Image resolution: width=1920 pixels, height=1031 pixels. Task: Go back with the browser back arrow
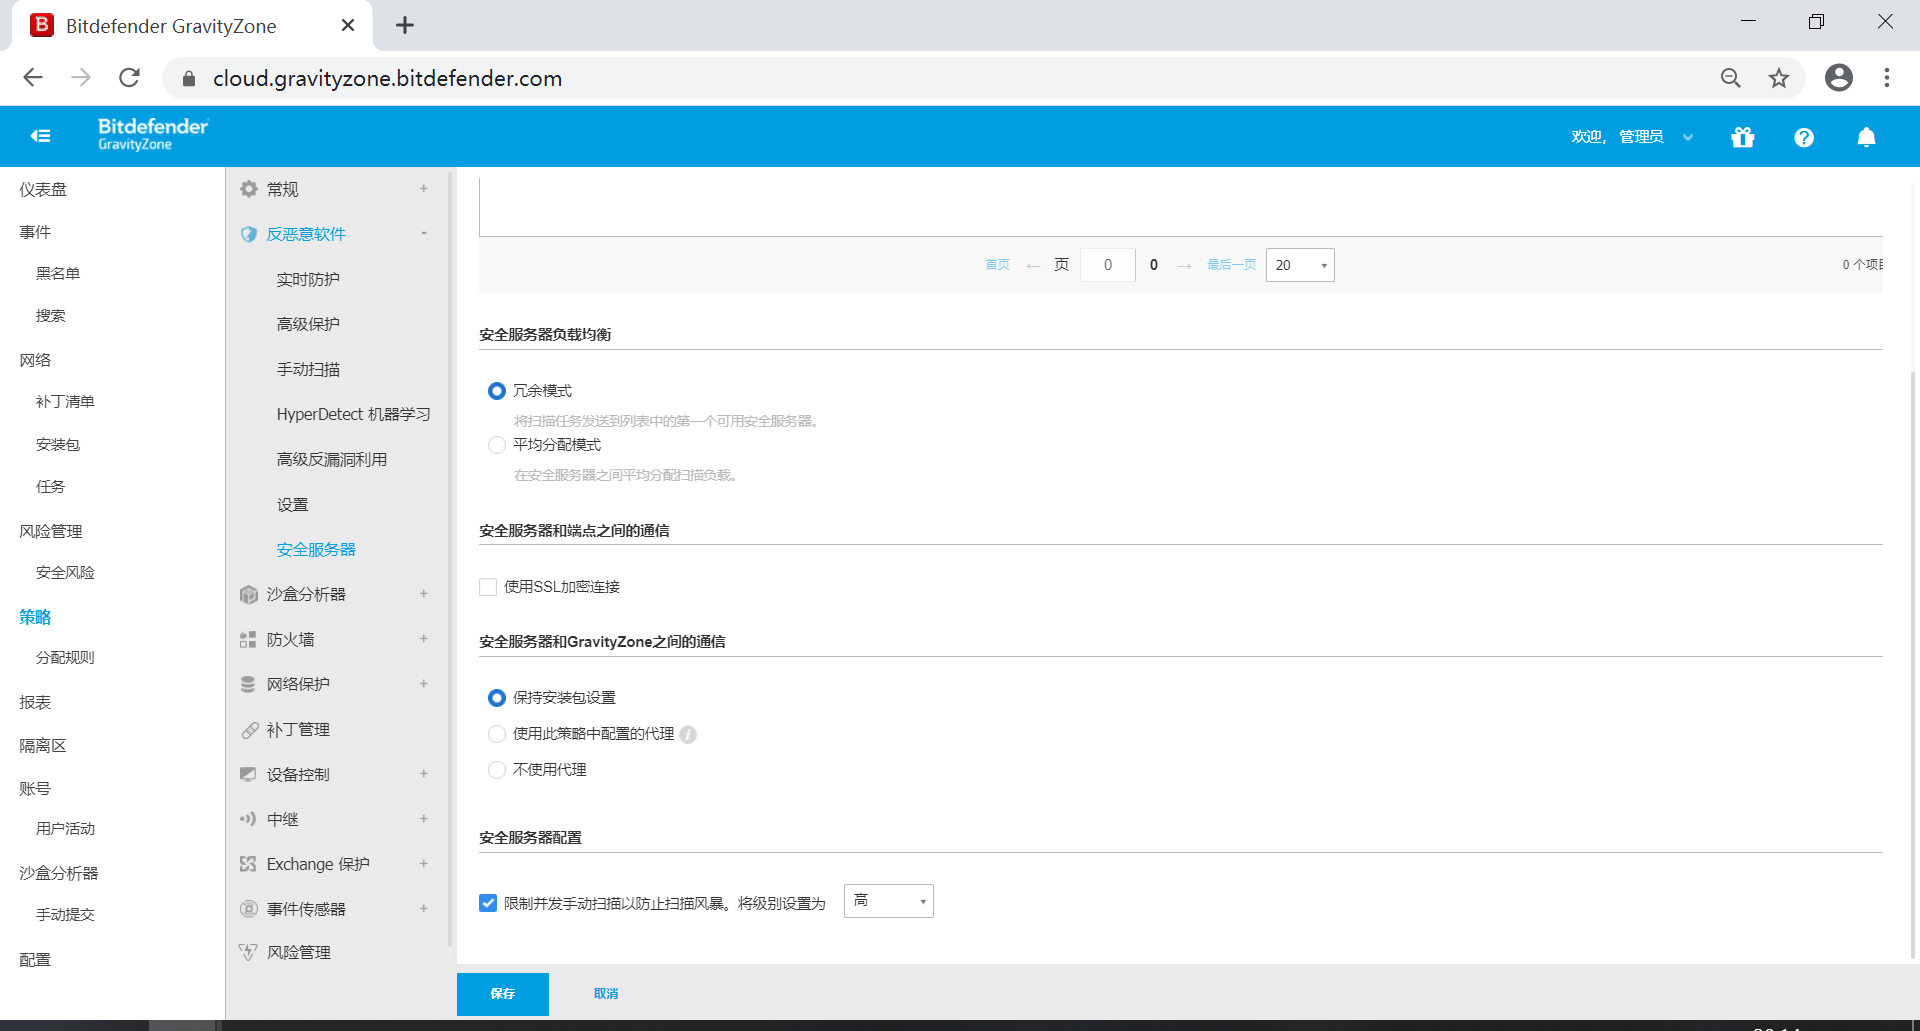click(x=33, y=78)
